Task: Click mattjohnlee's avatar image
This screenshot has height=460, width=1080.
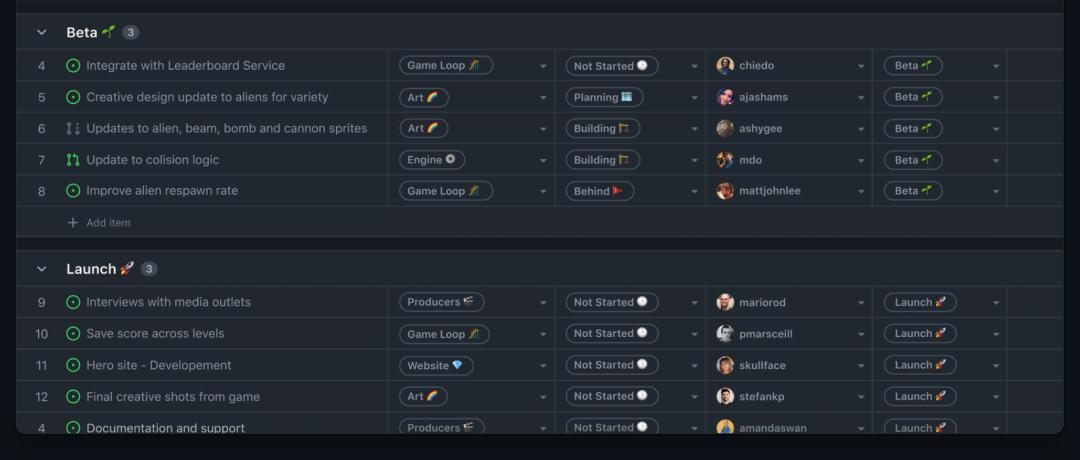Action: coord(725,191)
